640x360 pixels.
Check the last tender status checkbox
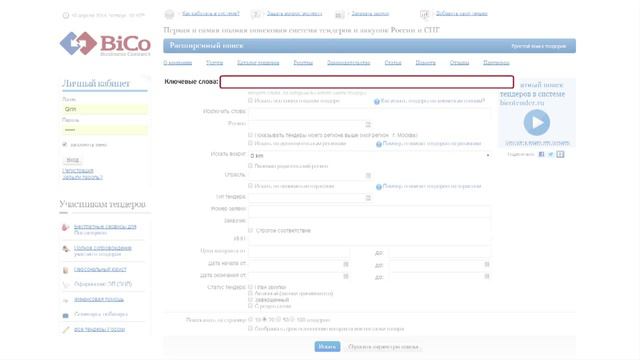pyautogui.click(x=250, y=306)
